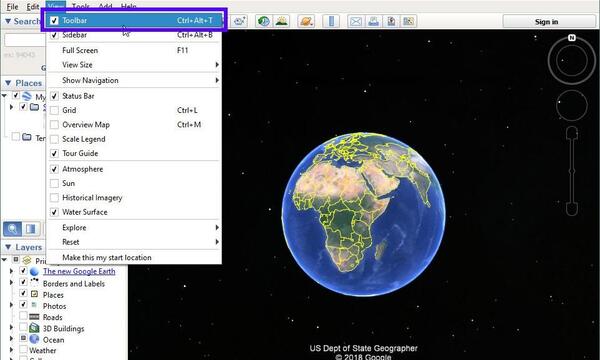Click the move joystick circle control

572,106
